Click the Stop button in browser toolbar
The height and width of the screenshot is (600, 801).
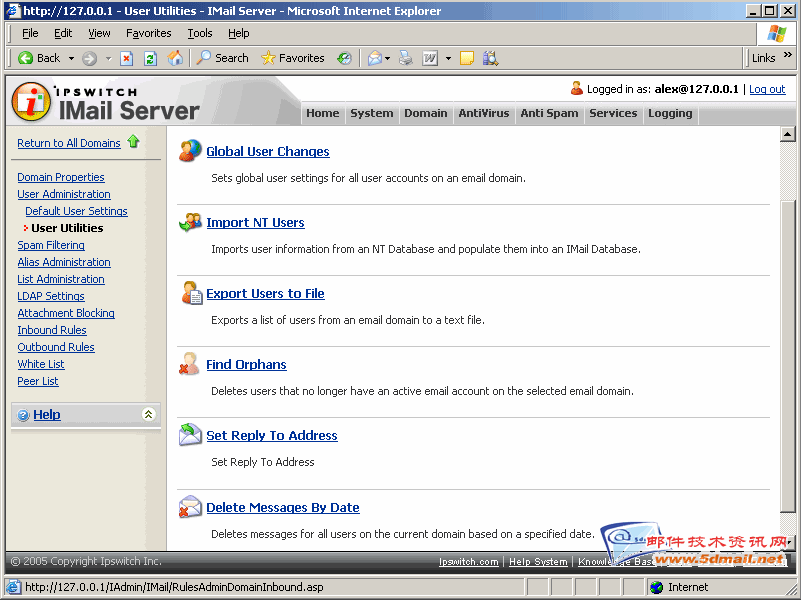(x=127, y=58)
